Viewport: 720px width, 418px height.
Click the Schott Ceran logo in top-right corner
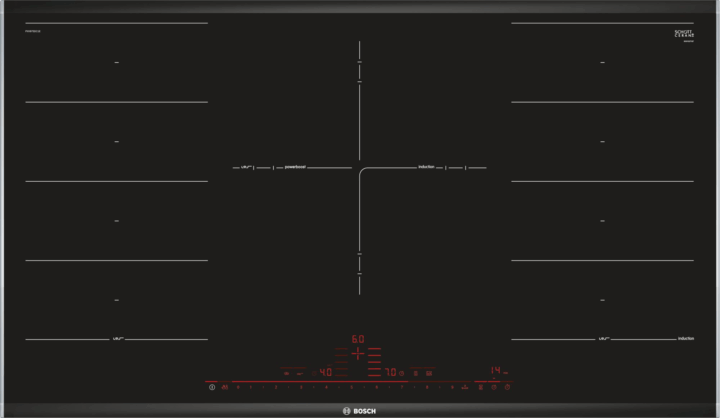click(x=684, y=36)
